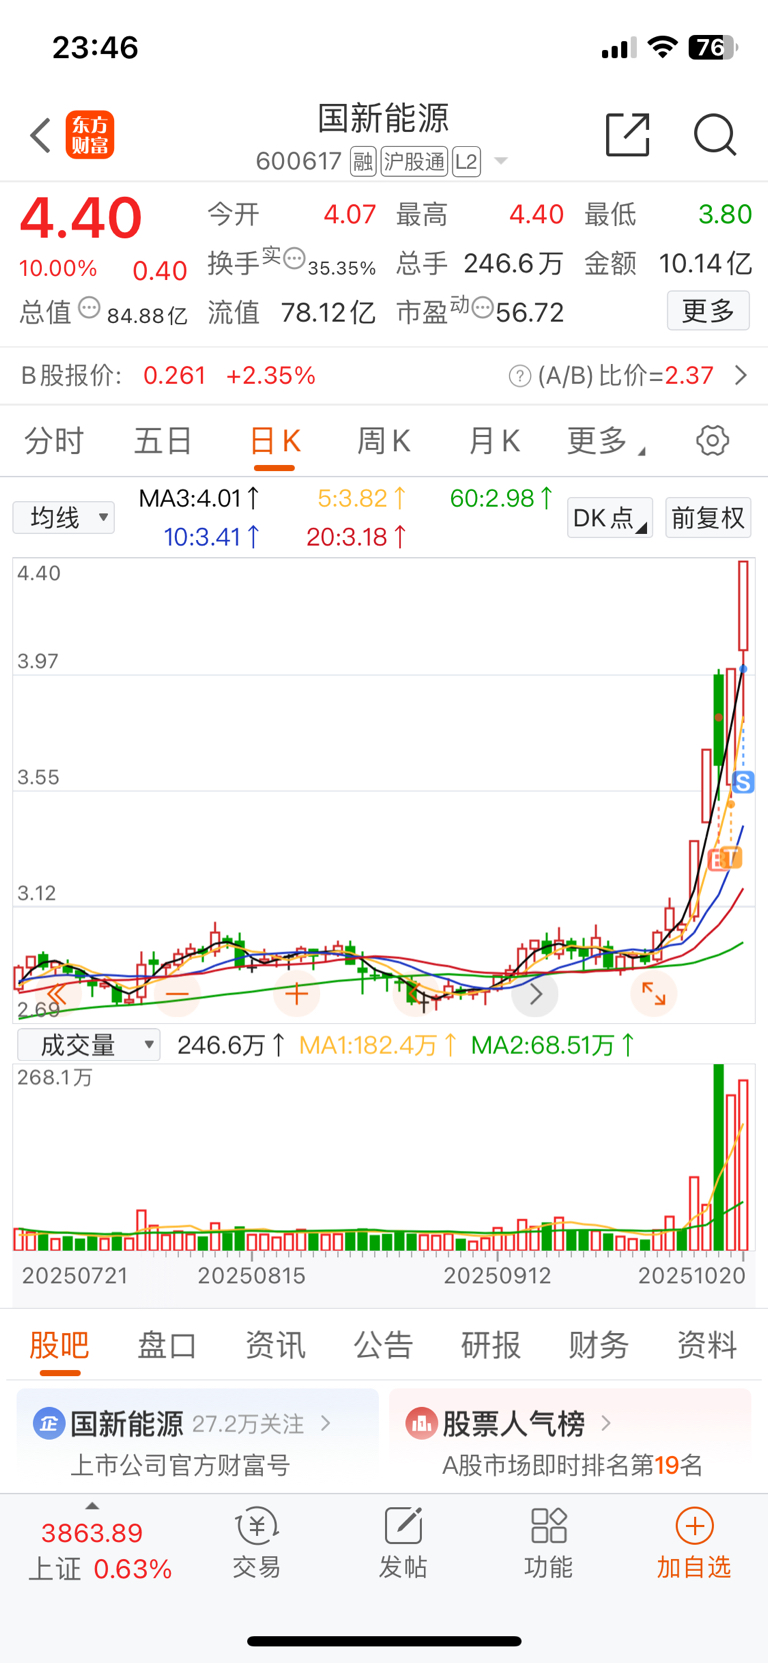The width and height of the screenshot is (768, 1663).
Task: Tap the chart scroll-left double arrow
Action: point(57,994)
